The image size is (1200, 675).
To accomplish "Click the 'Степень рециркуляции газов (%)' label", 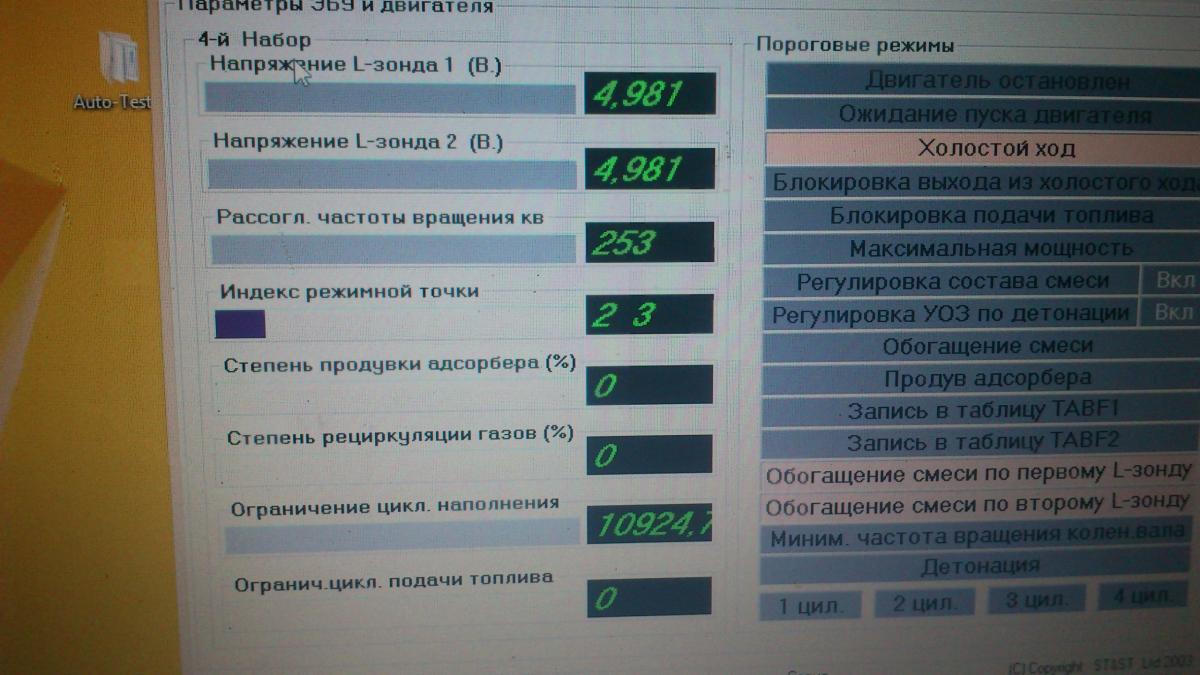I will pos(400,437).
